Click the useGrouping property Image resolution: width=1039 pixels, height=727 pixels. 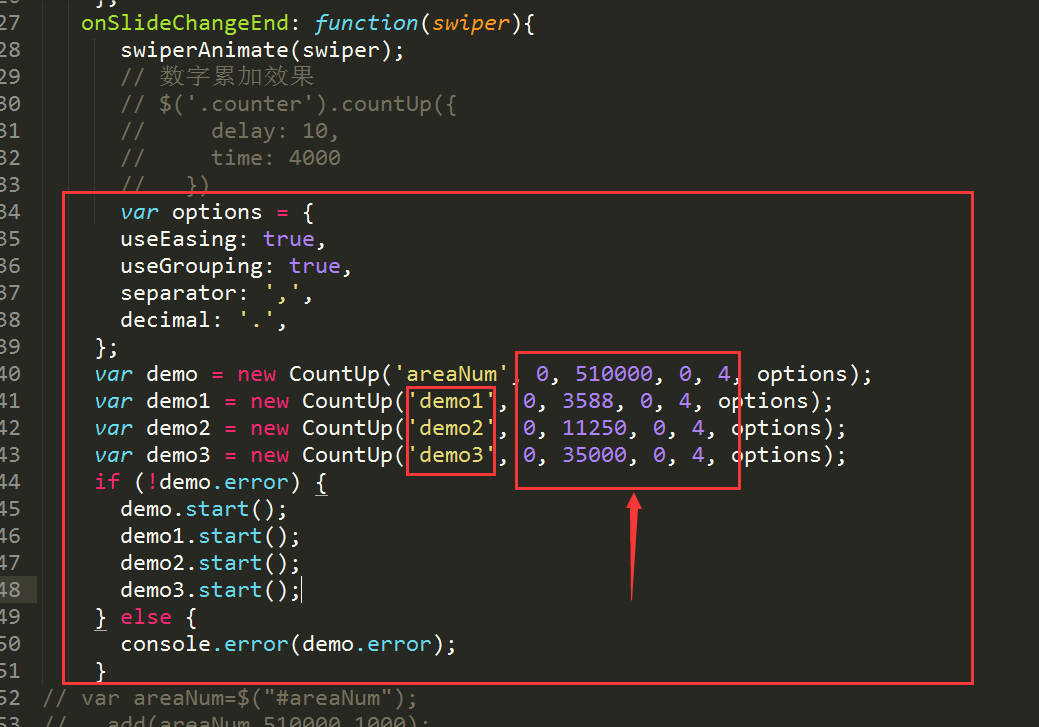point(191,266)
